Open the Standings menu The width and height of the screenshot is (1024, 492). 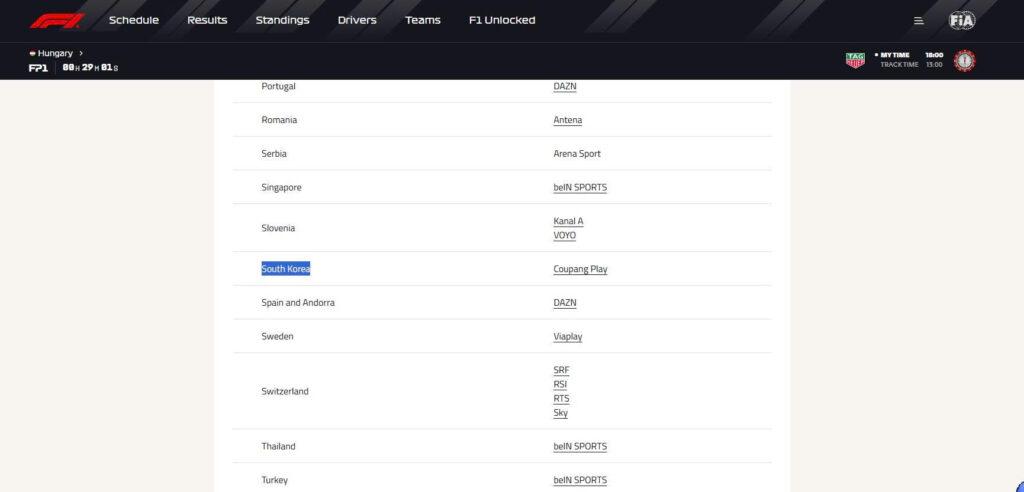point(282,20)
